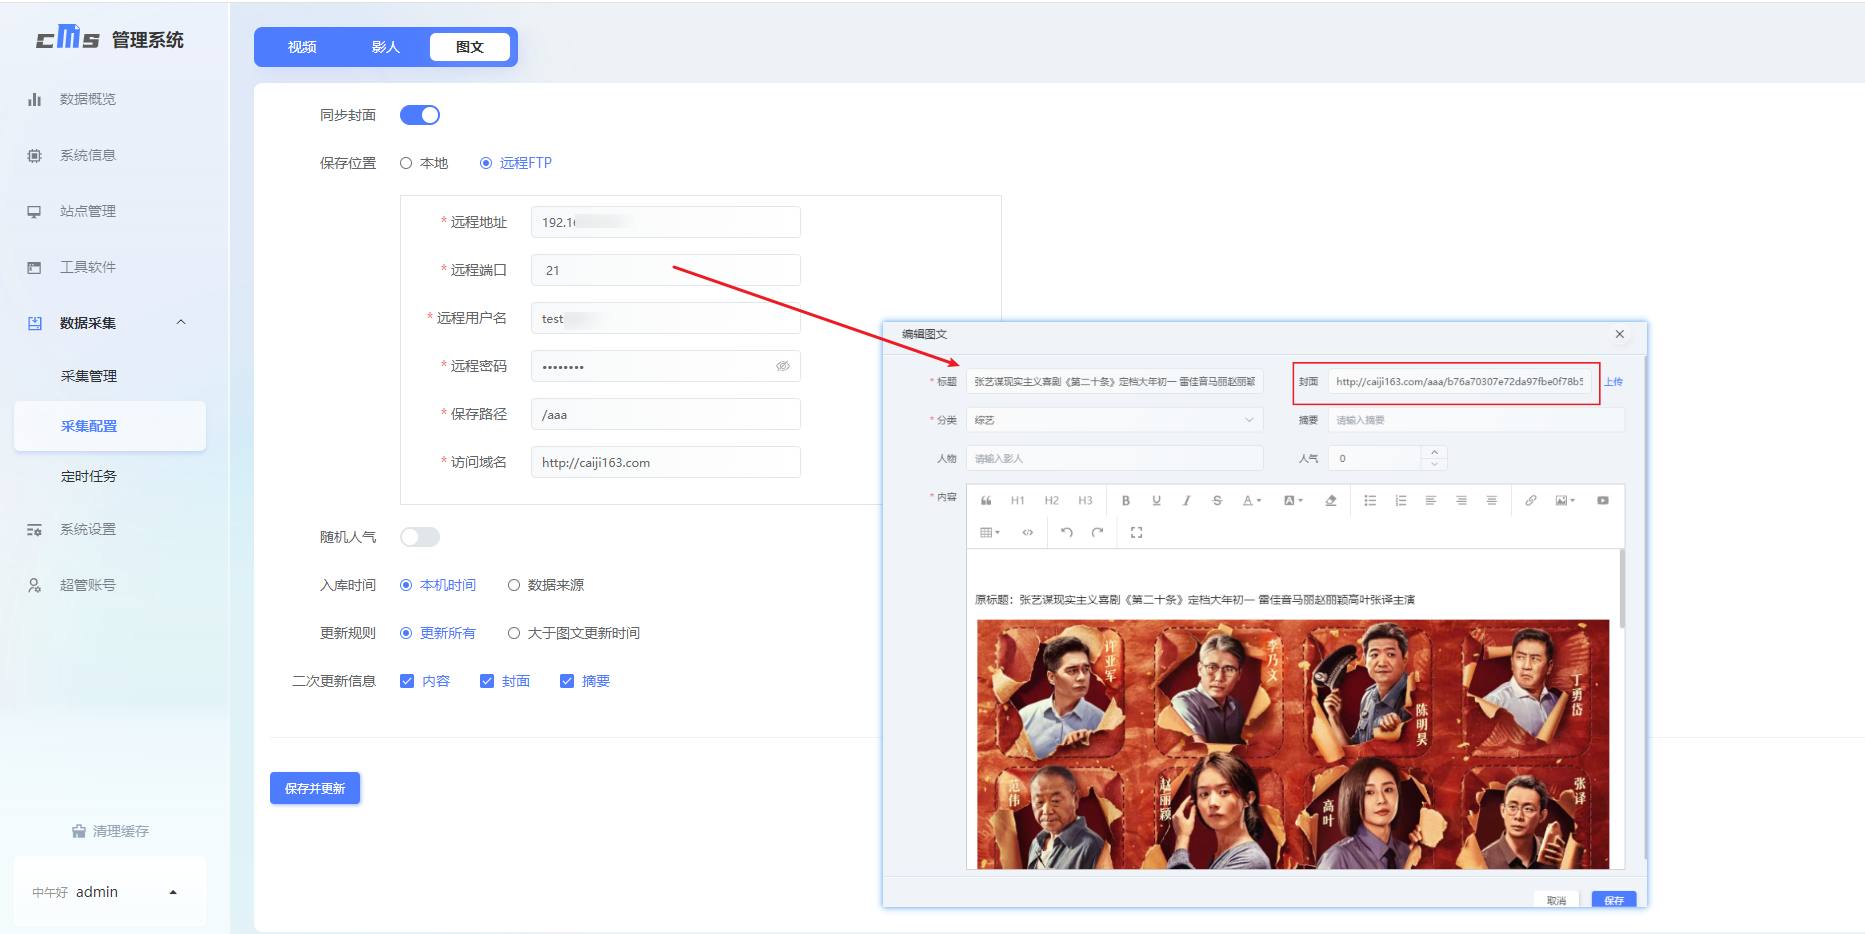Align editor text right
The height and width of the screenshot is (934, 1865).
1461,501
